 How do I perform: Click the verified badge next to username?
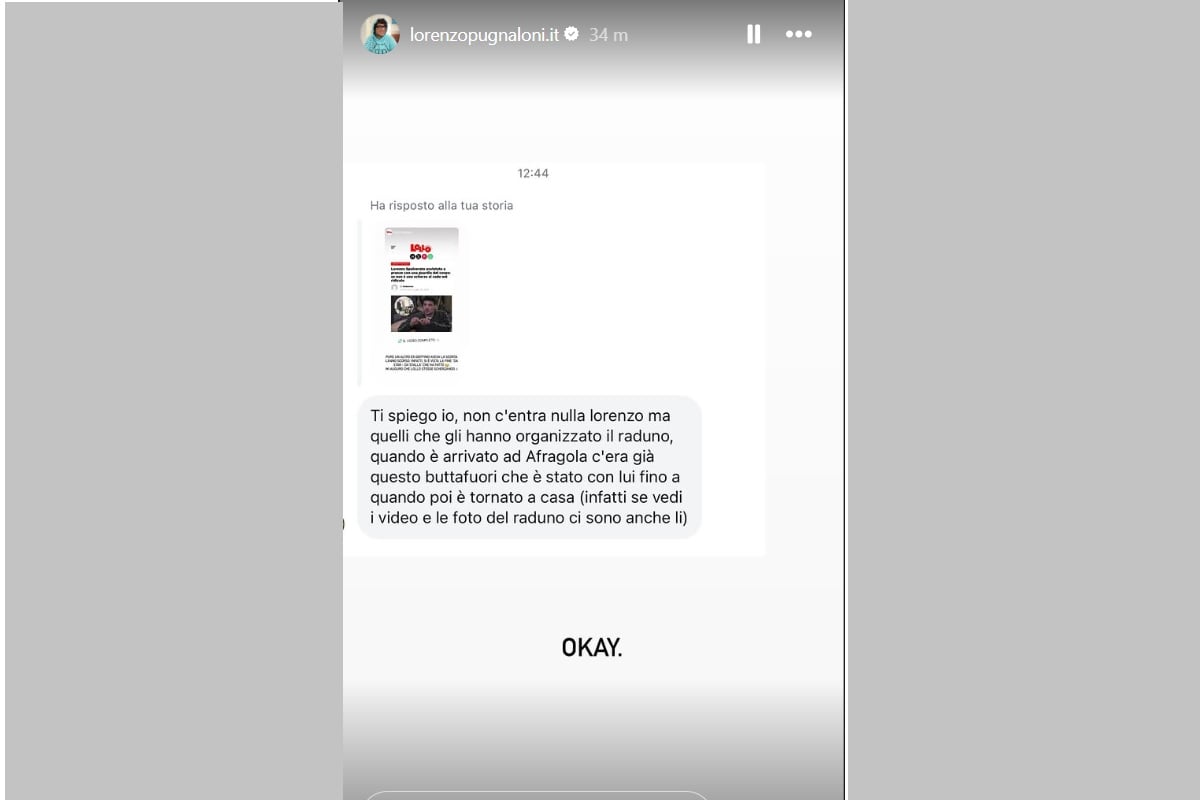click(572, 34)
